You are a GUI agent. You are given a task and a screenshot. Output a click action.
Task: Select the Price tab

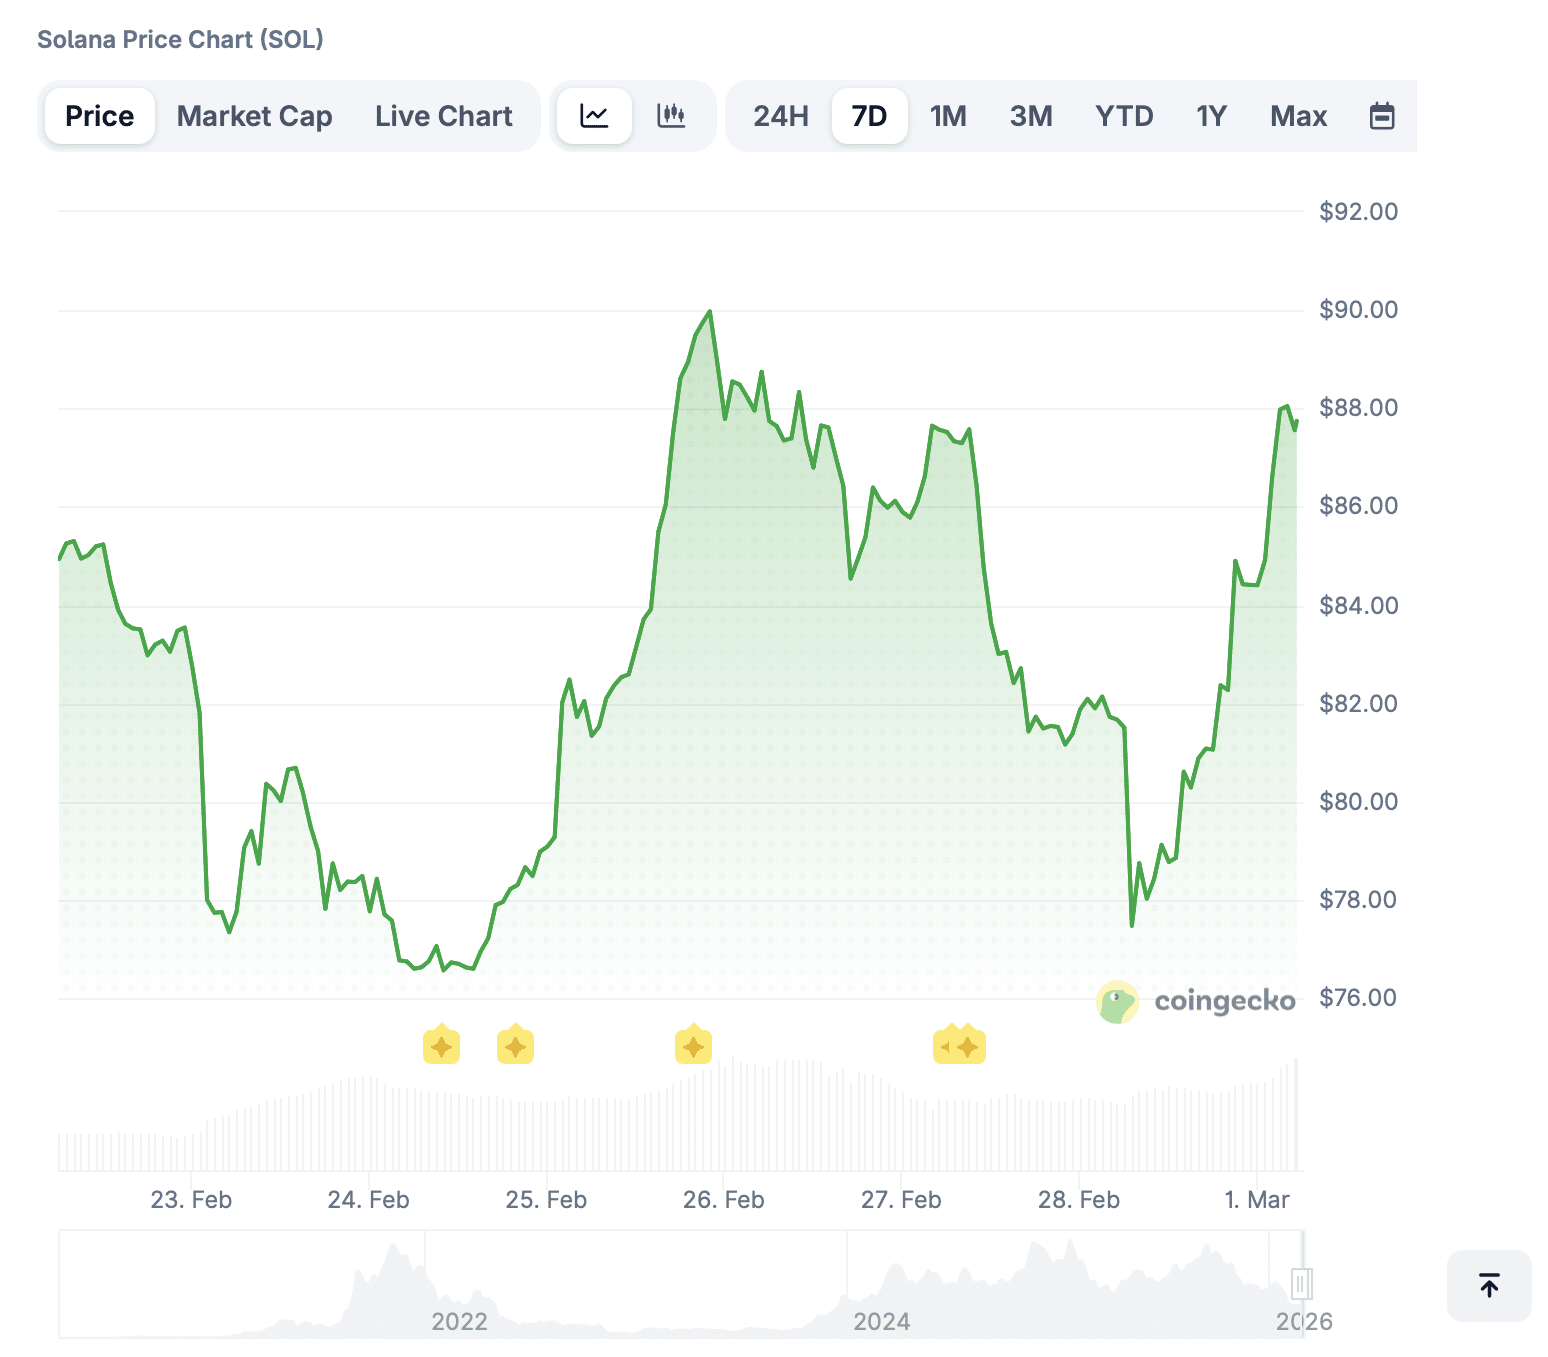click(x=99, y=116)
